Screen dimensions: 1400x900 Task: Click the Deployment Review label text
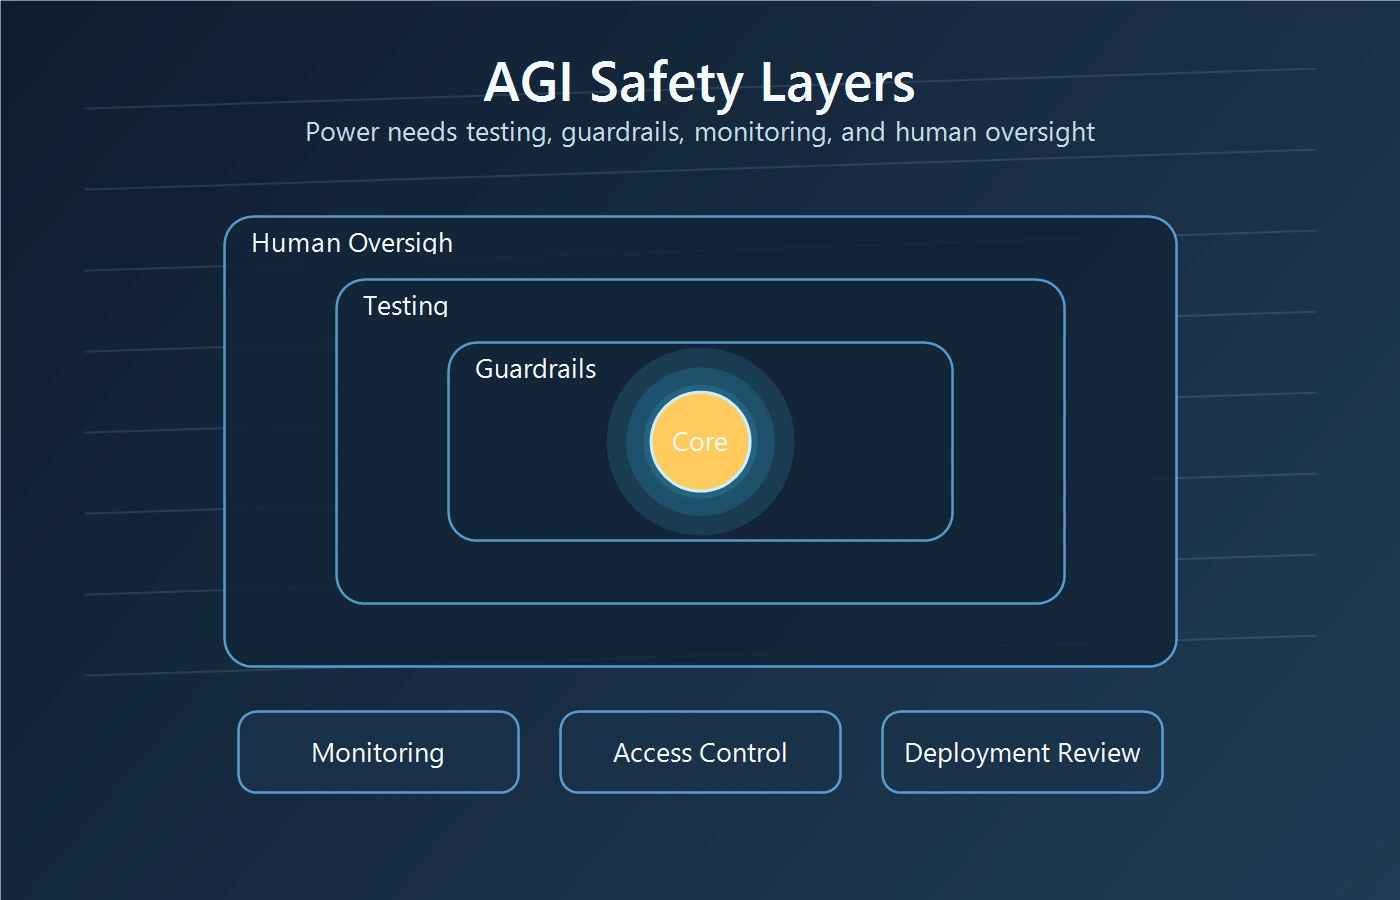[1021, 752]
